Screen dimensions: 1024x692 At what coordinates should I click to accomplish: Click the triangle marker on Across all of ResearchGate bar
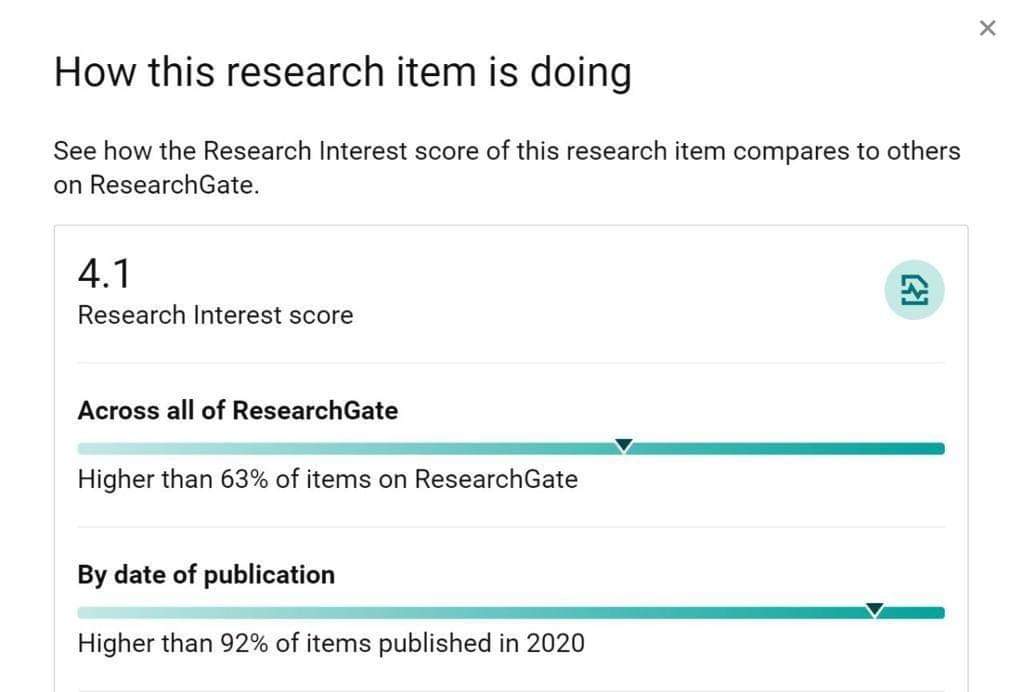click(624, 445)
